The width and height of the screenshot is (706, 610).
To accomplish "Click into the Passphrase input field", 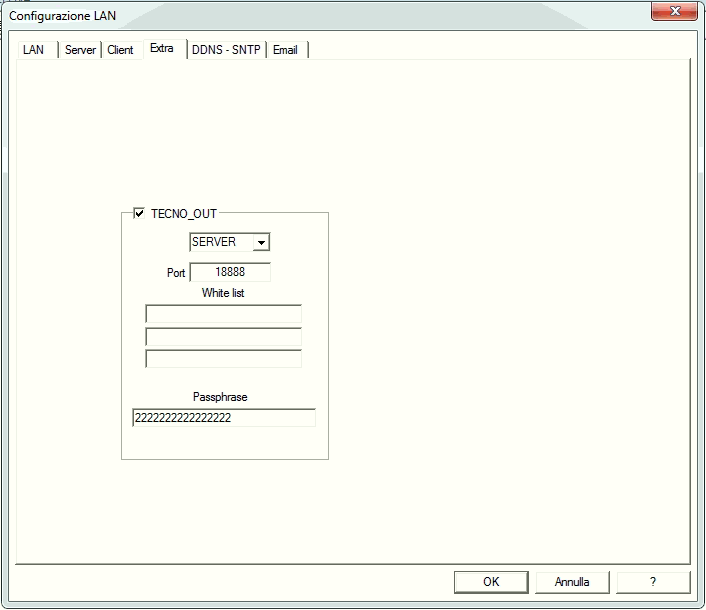I will point(223,418).
